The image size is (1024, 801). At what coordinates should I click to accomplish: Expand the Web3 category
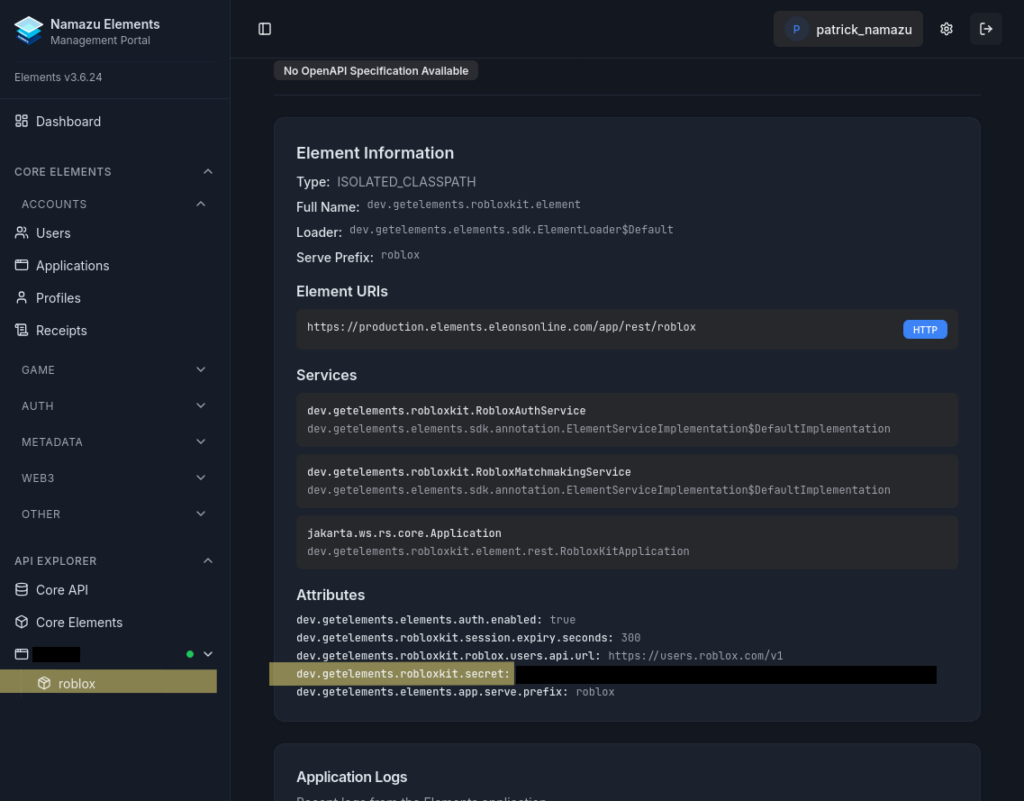coord(201,478)
